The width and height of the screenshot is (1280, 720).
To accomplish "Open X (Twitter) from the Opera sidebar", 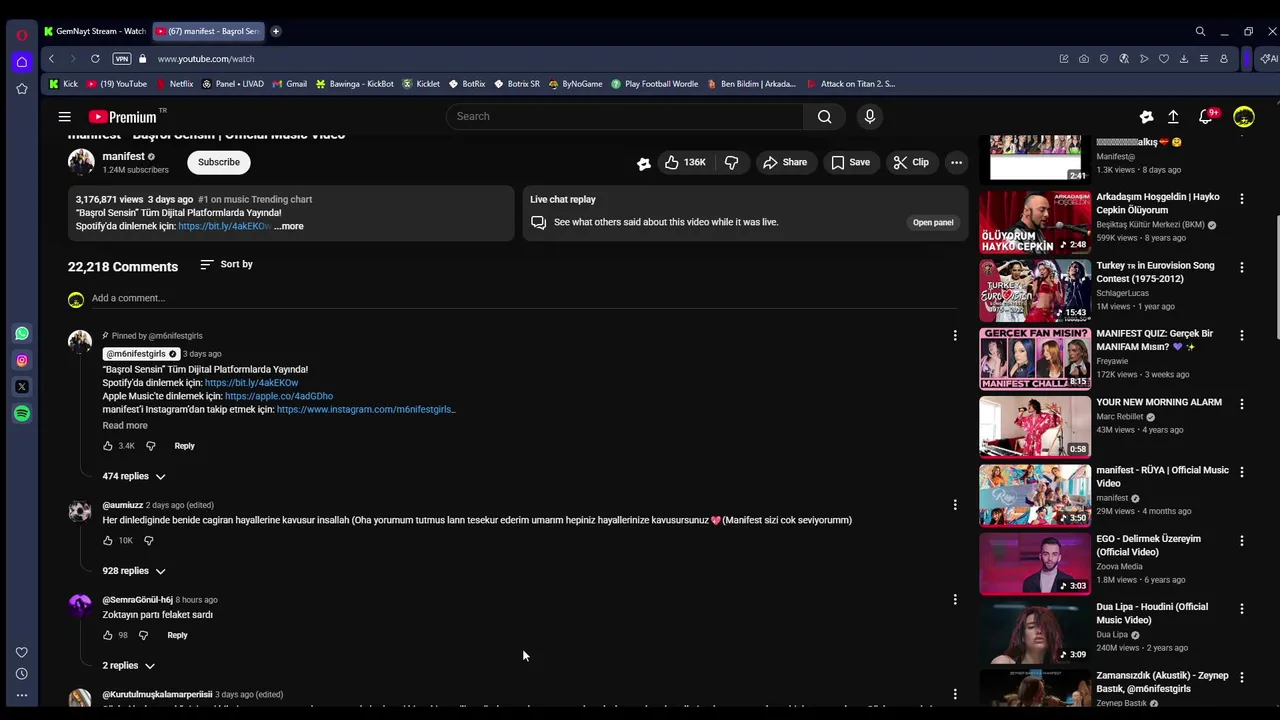I will point(22,387).
